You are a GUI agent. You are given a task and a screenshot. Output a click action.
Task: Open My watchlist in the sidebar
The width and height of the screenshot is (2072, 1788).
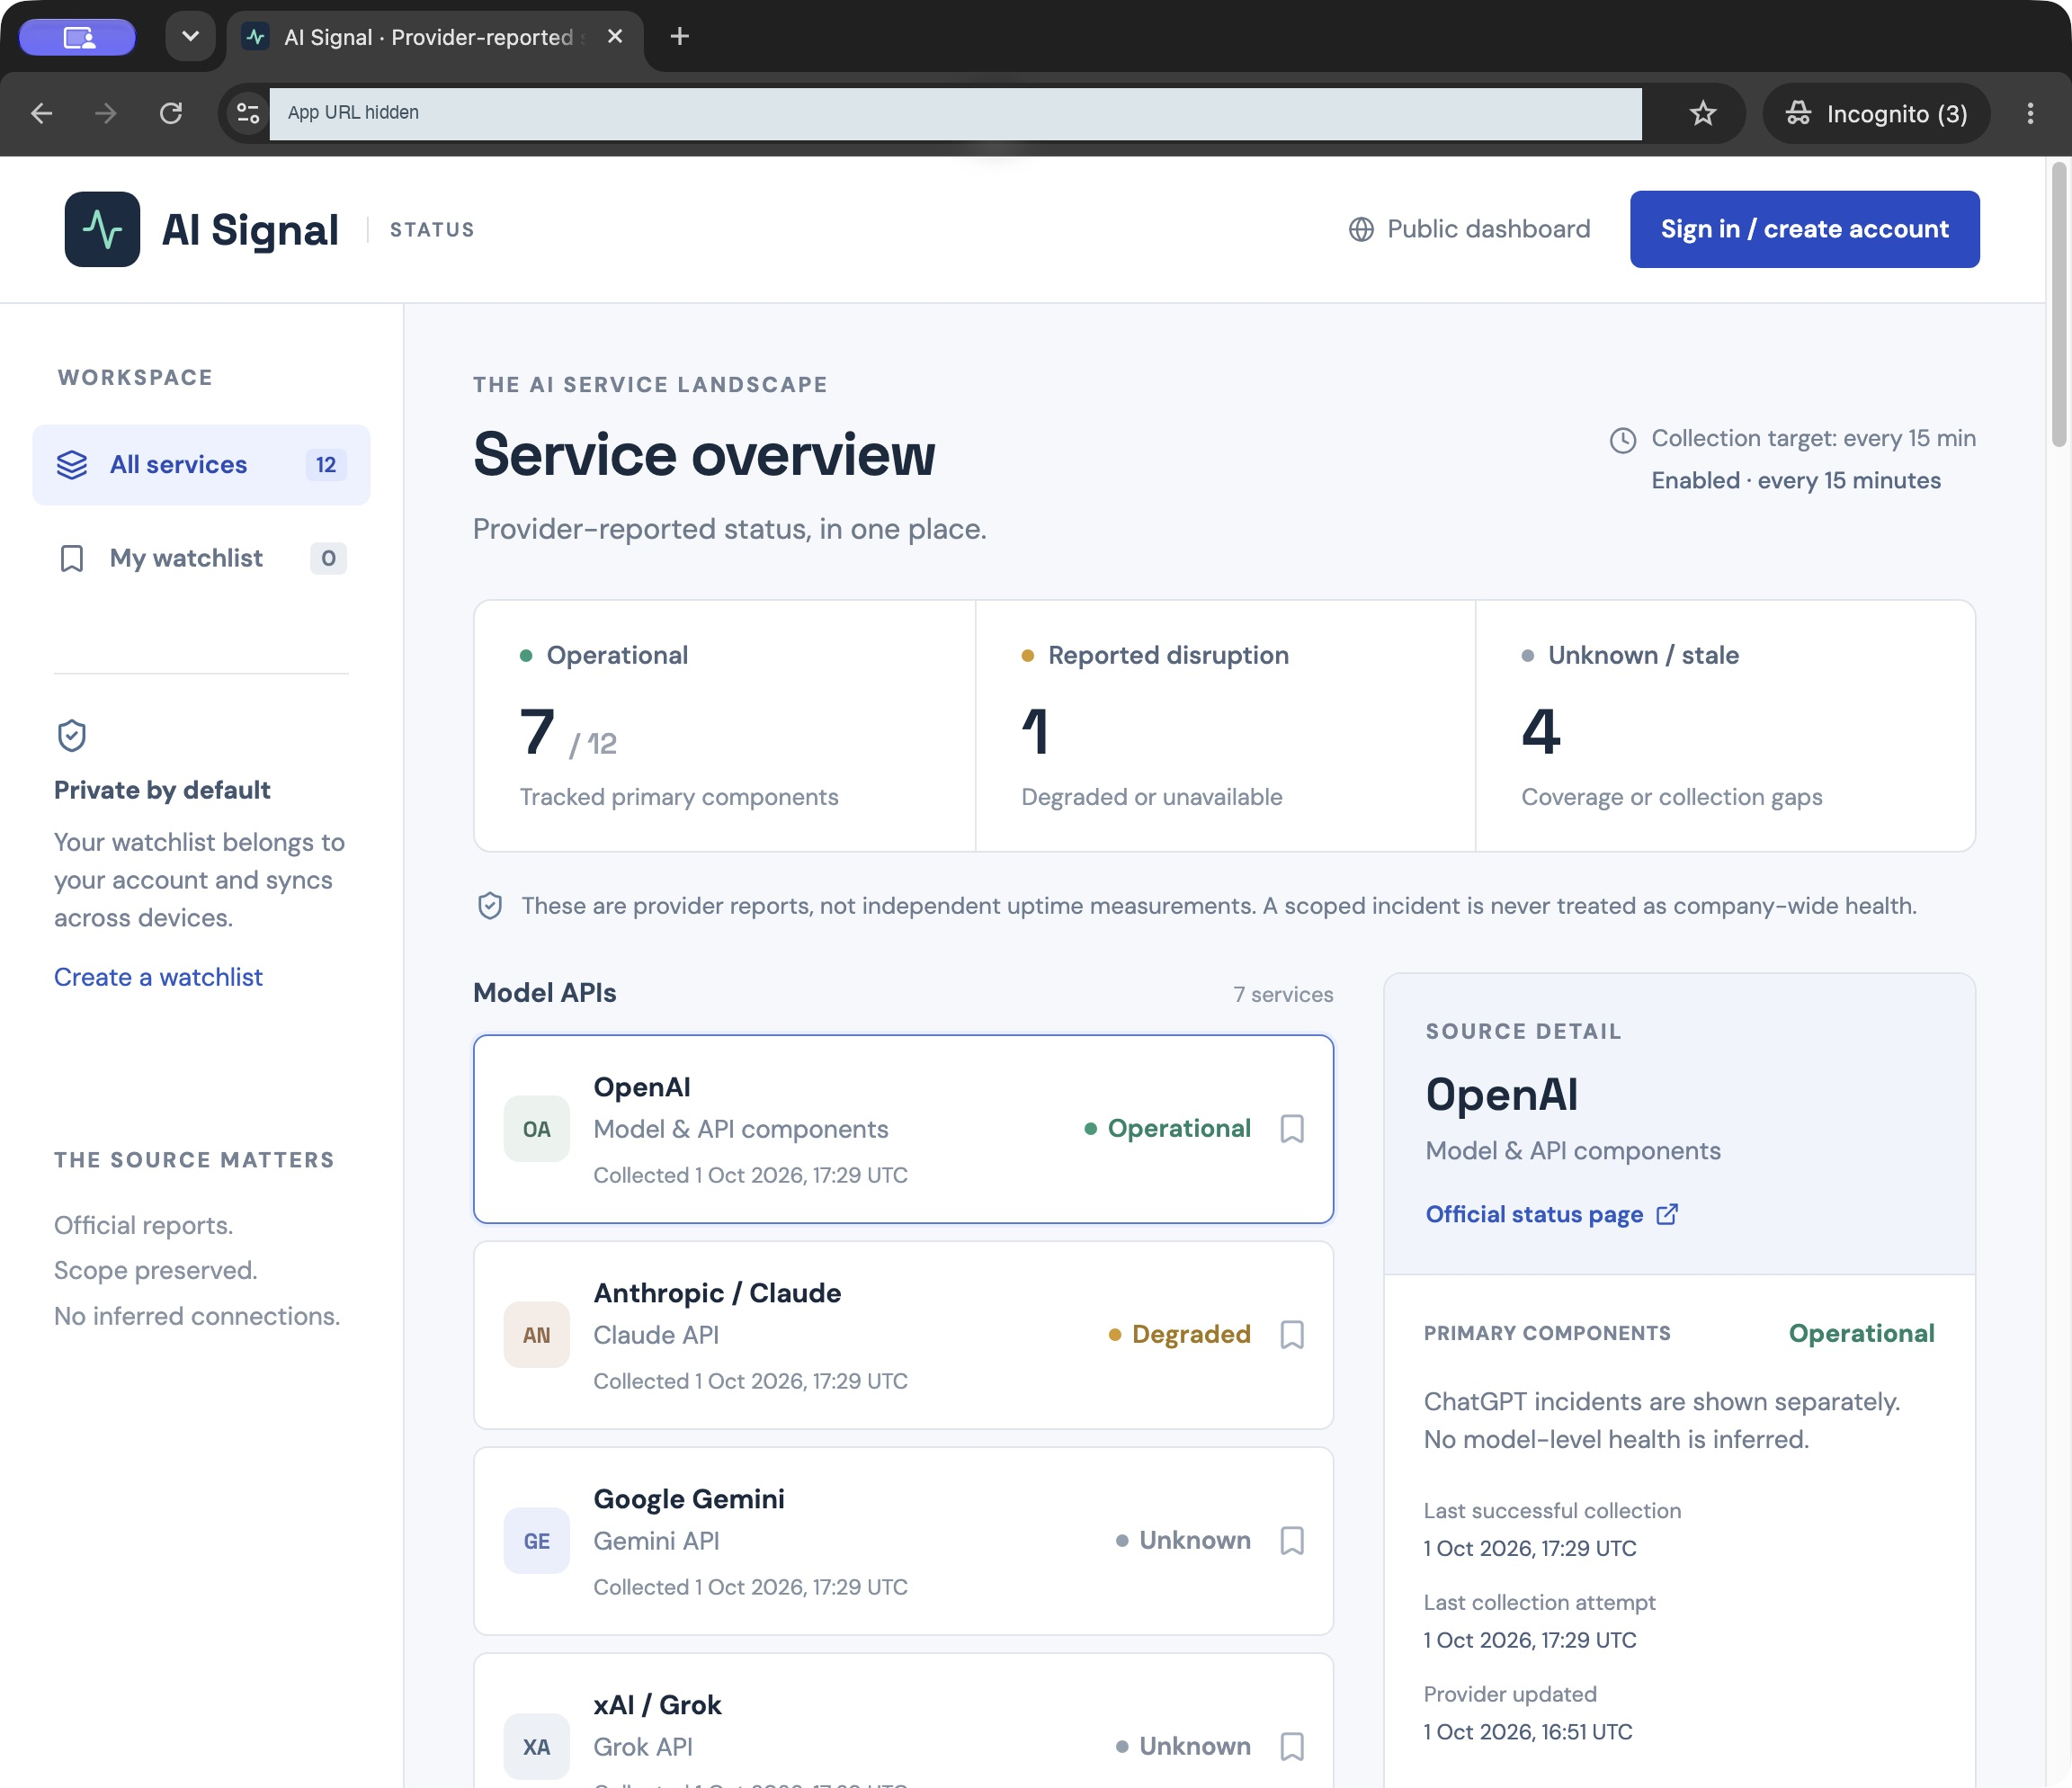click(201, 558)
